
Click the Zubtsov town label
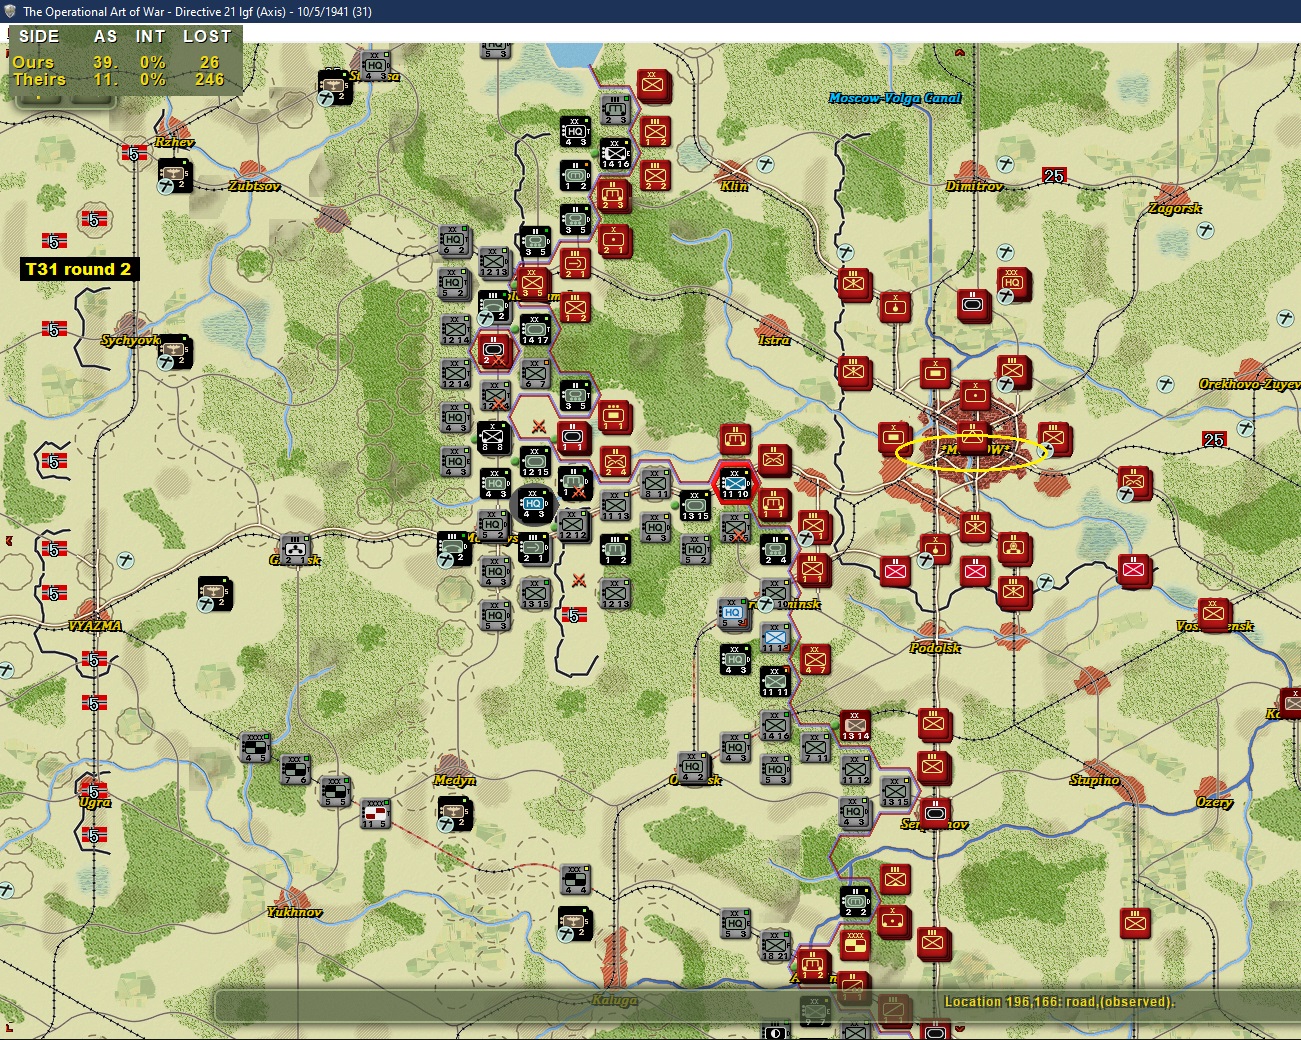pos(254,186)
